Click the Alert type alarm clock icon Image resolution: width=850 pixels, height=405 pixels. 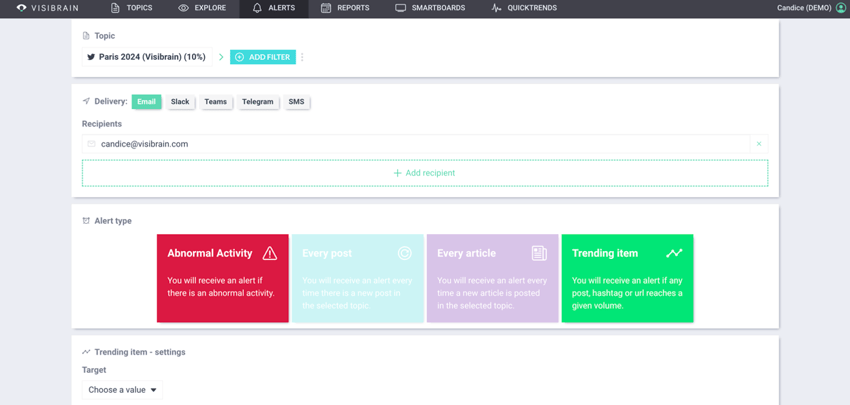pos(86,221)
